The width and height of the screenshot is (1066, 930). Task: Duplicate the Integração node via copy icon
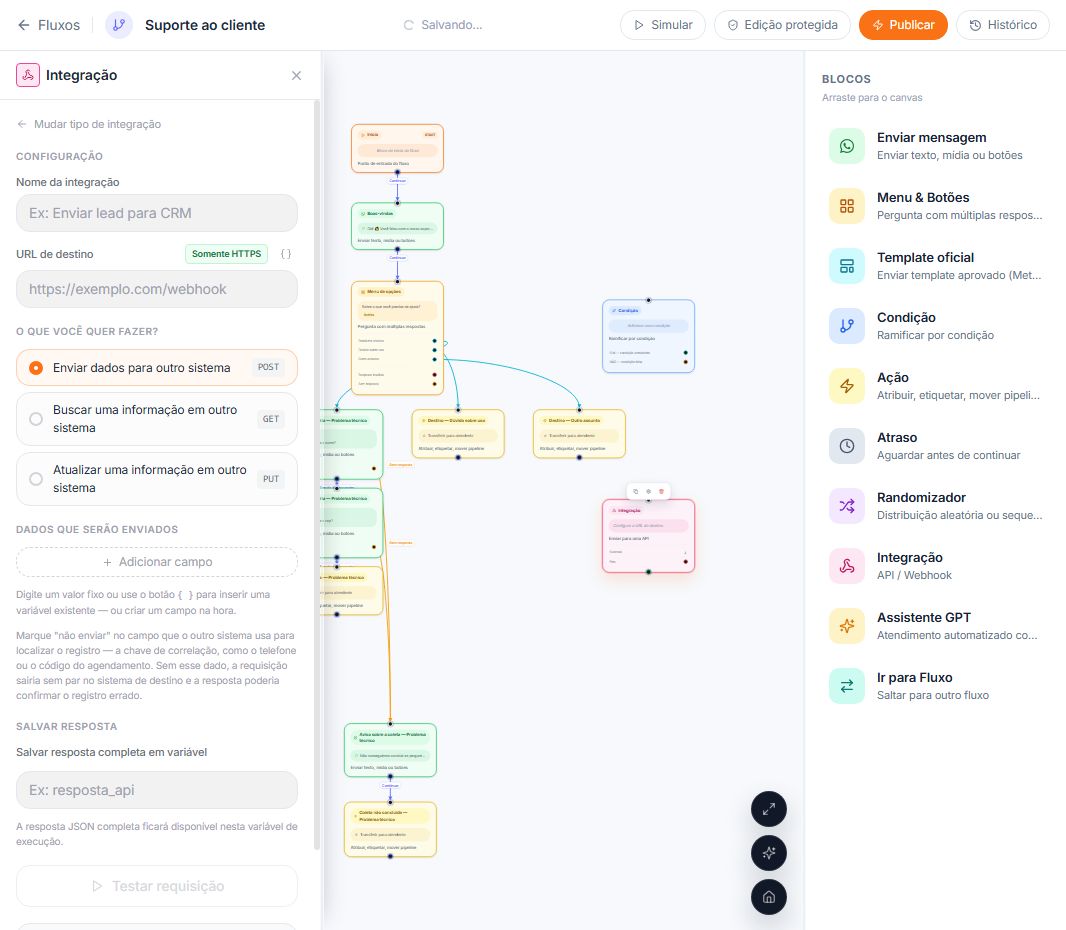(x=636, y=491)
